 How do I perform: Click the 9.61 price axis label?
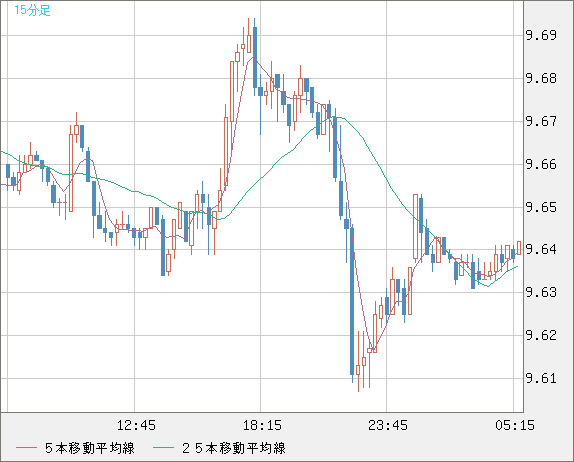541,378
